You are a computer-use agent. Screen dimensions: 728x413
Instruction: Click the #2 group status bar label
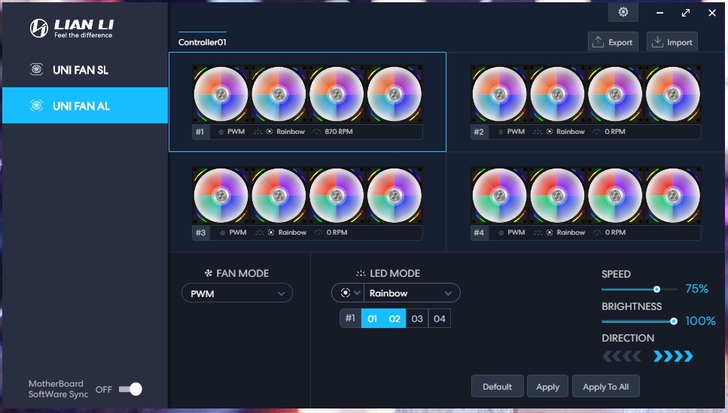pos(479,132)
